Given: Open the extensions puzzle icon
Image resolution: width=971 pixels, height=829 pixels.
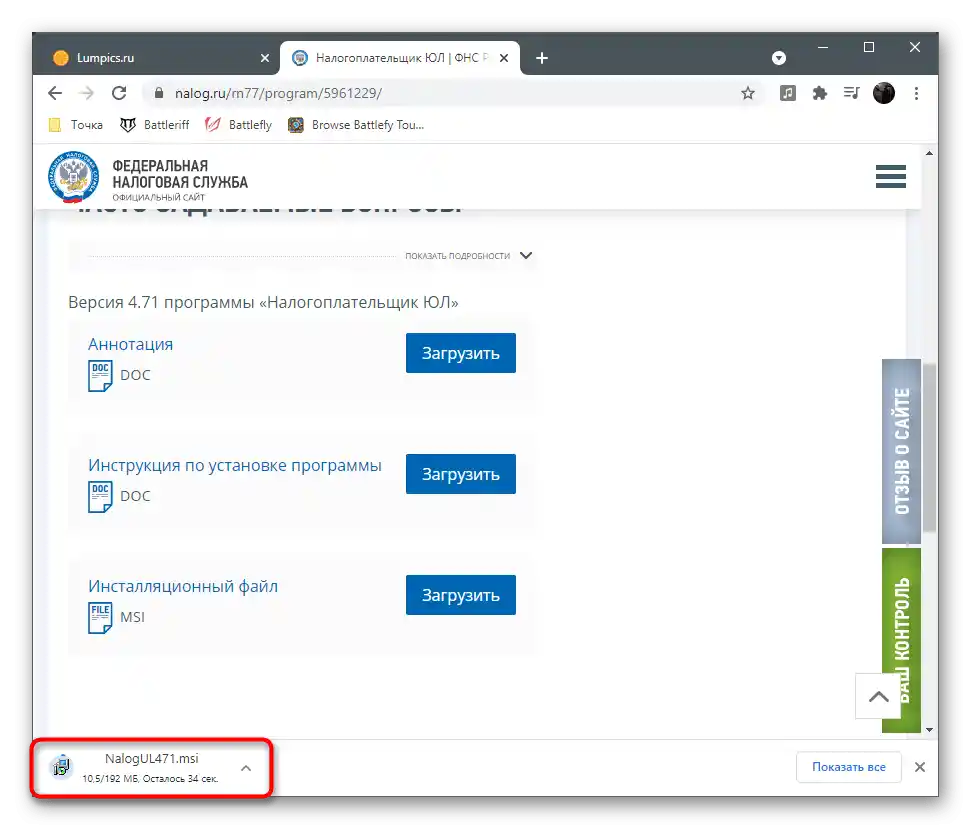Looking at the screenshot, I should (x=820, y=93).
